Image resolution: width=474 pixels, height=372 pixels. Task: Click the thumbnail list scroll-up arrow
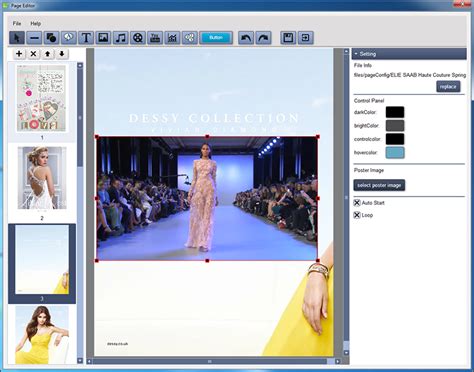(x=80, y=66)
